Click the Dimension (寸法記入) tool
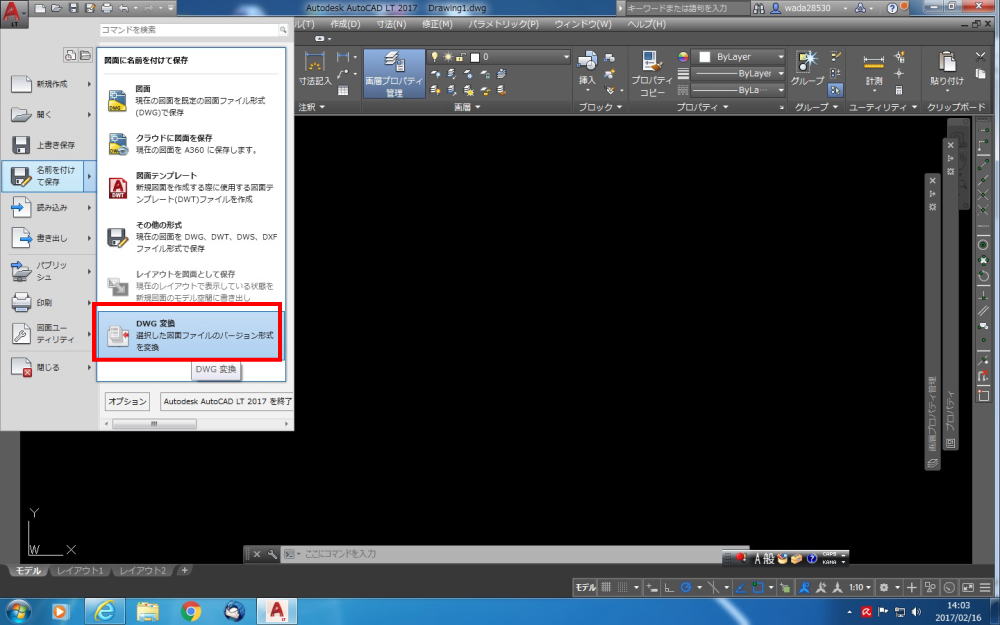The image size is (1000, 625). 315,69
